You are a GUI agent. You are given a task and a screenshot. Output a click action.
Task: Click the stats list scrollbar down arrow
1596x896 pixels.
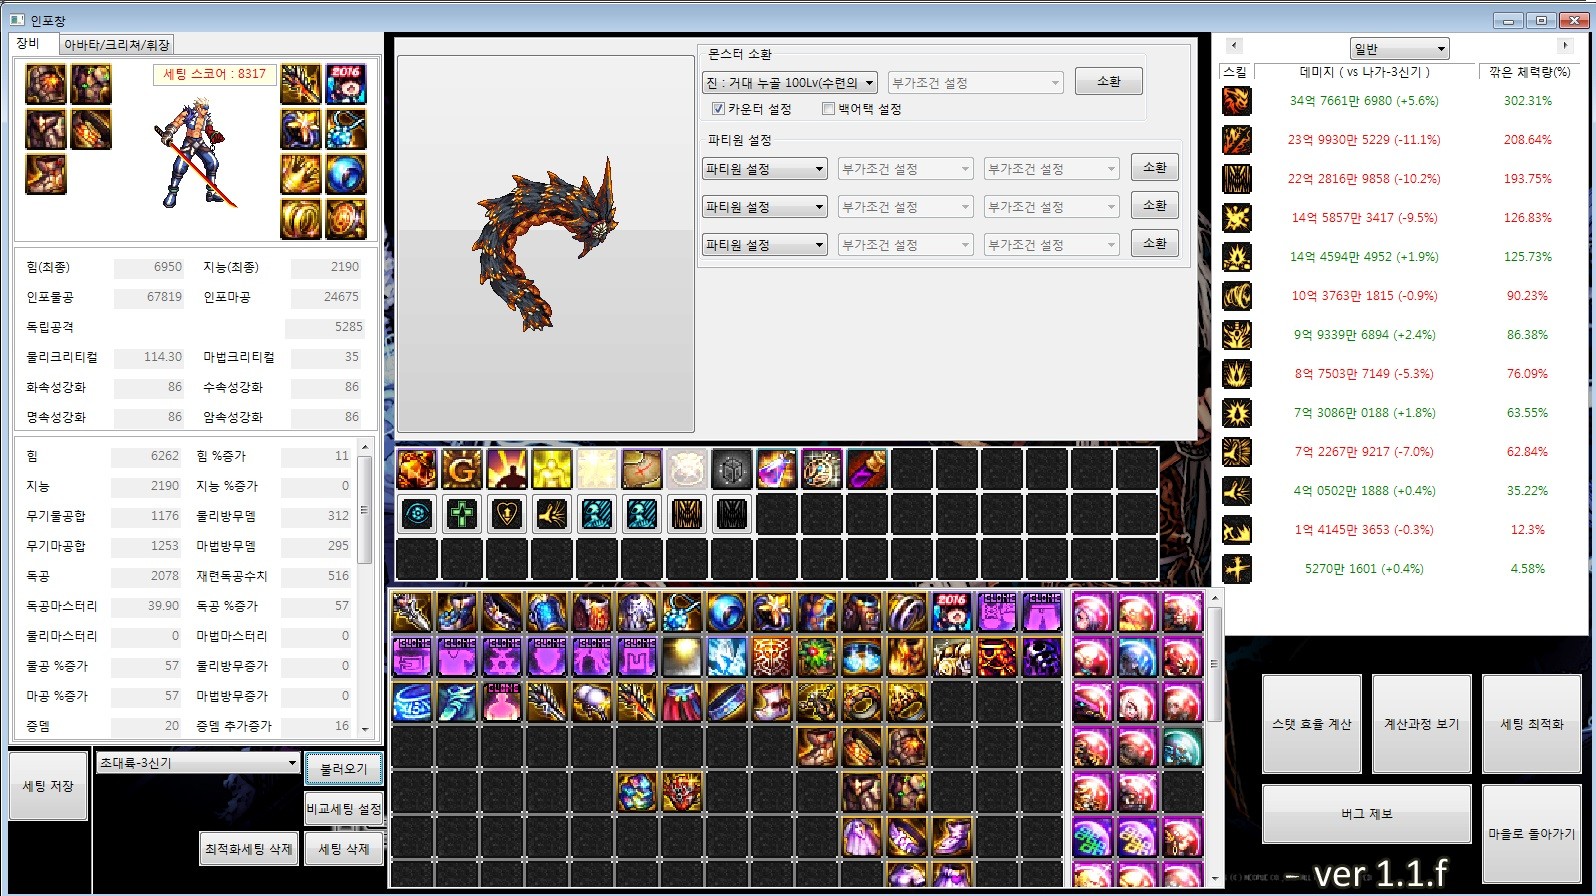tap(365, 730)
